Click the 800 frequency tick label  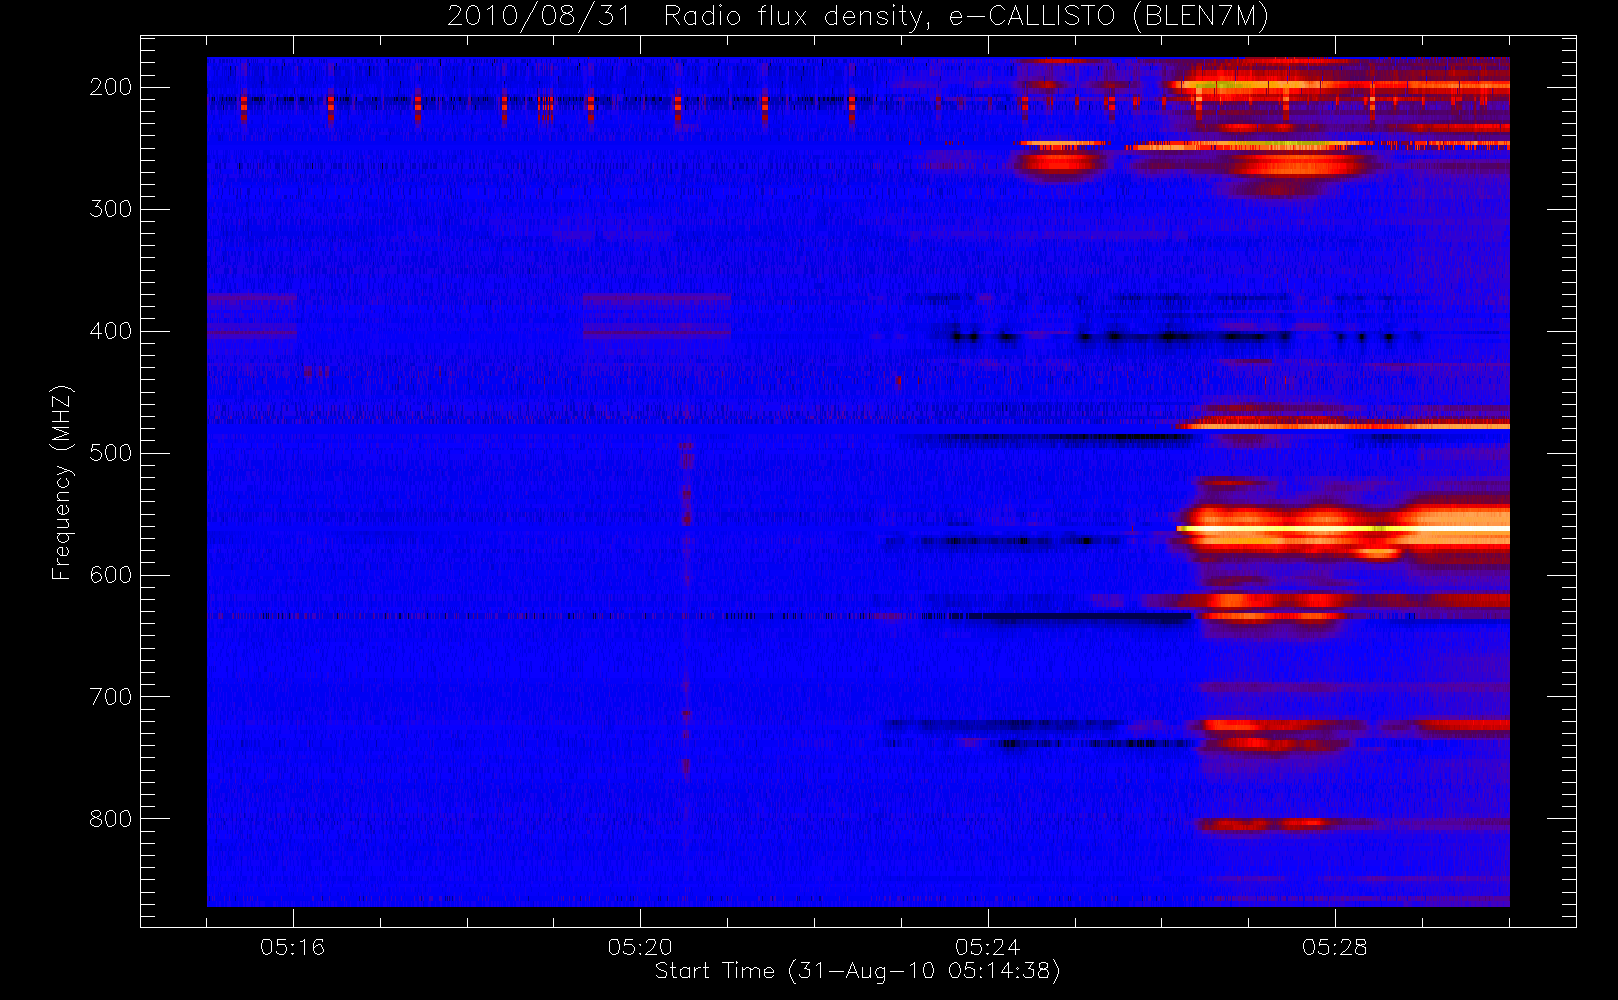click(111, 819)
